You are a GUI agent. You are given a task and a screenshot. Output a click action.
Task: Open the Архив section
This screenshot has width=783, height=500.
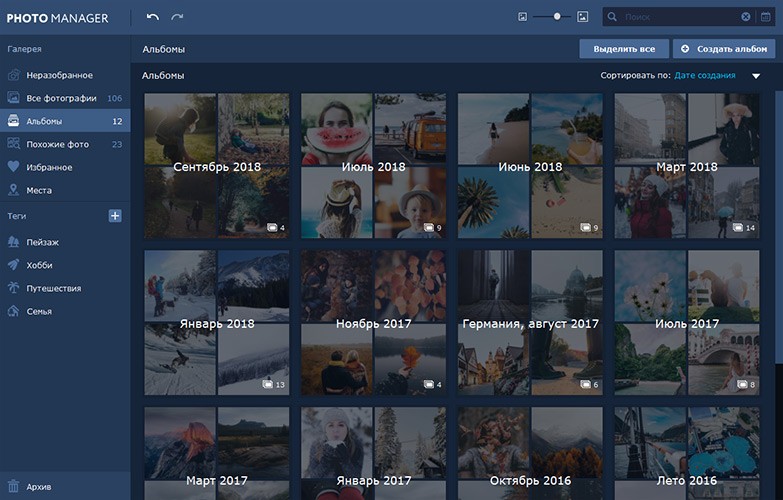tap(65, 486)
